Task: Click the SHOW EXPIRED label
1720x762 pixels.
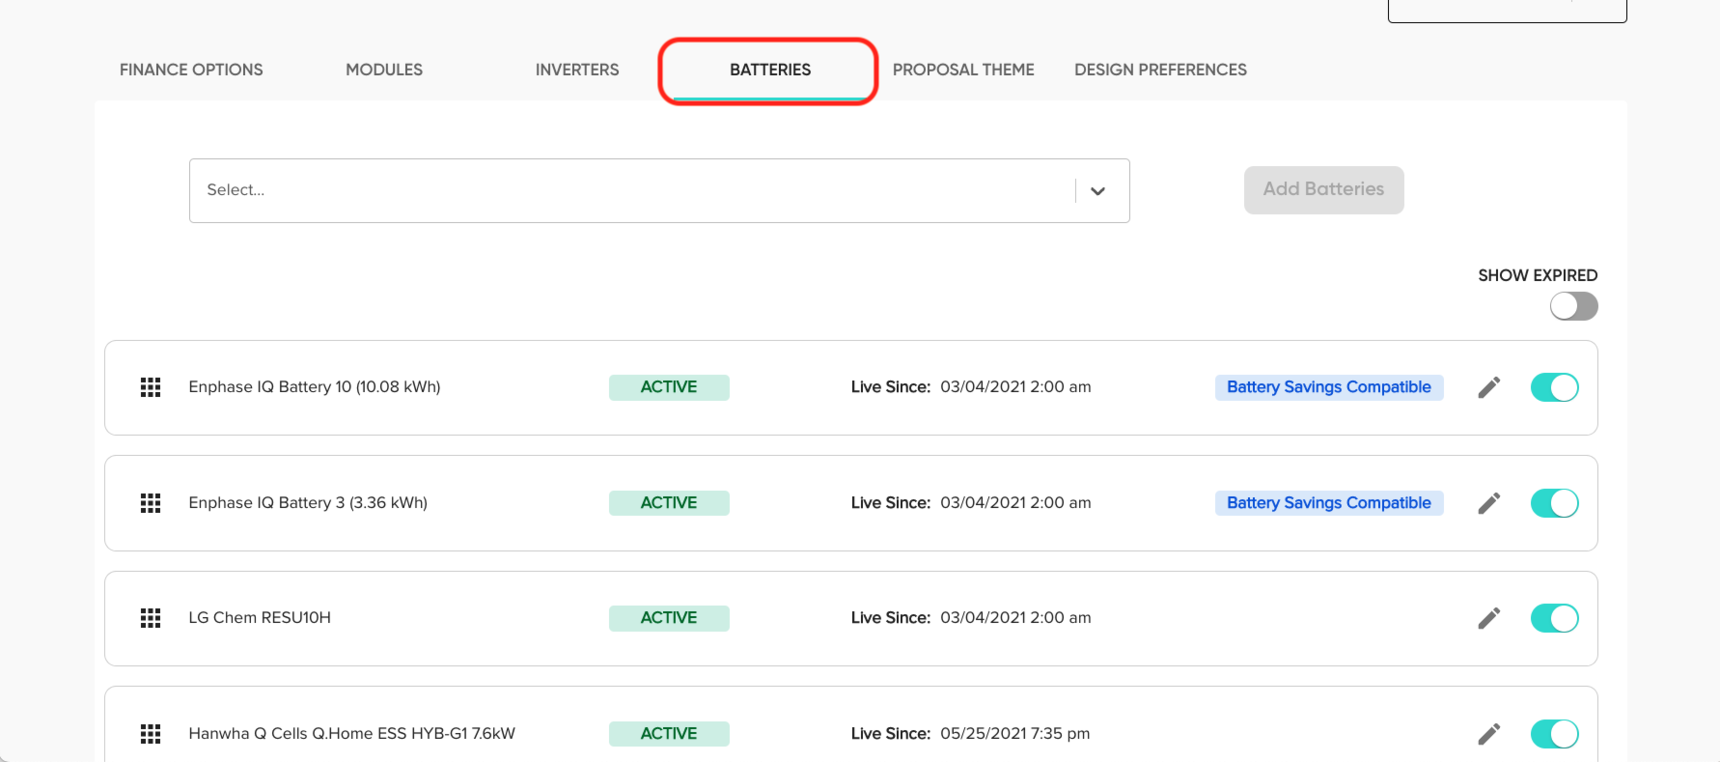Action: [1538, 275]
